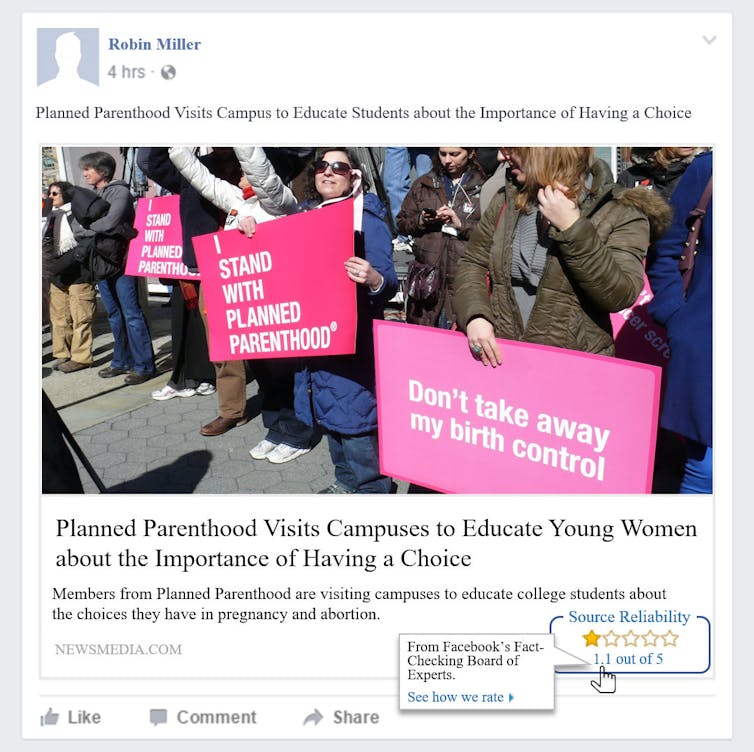Open Robin Miller's profile name link
The height and width of the screenshot is (752, 754).
(x=154, y=44)
